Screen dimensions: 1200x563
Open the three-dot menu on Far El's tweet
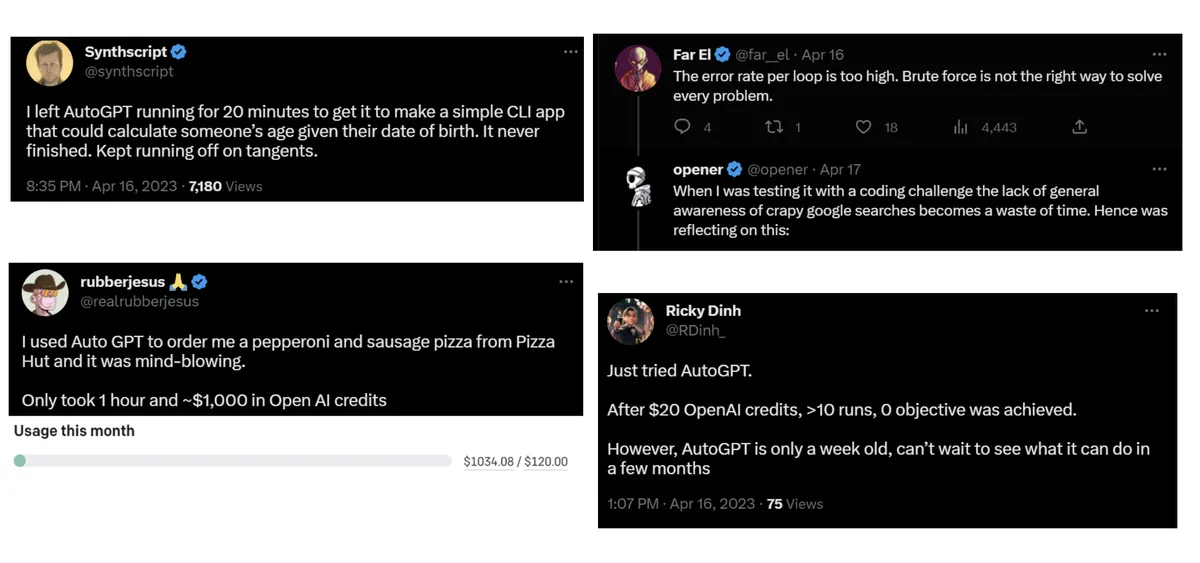1159,54
